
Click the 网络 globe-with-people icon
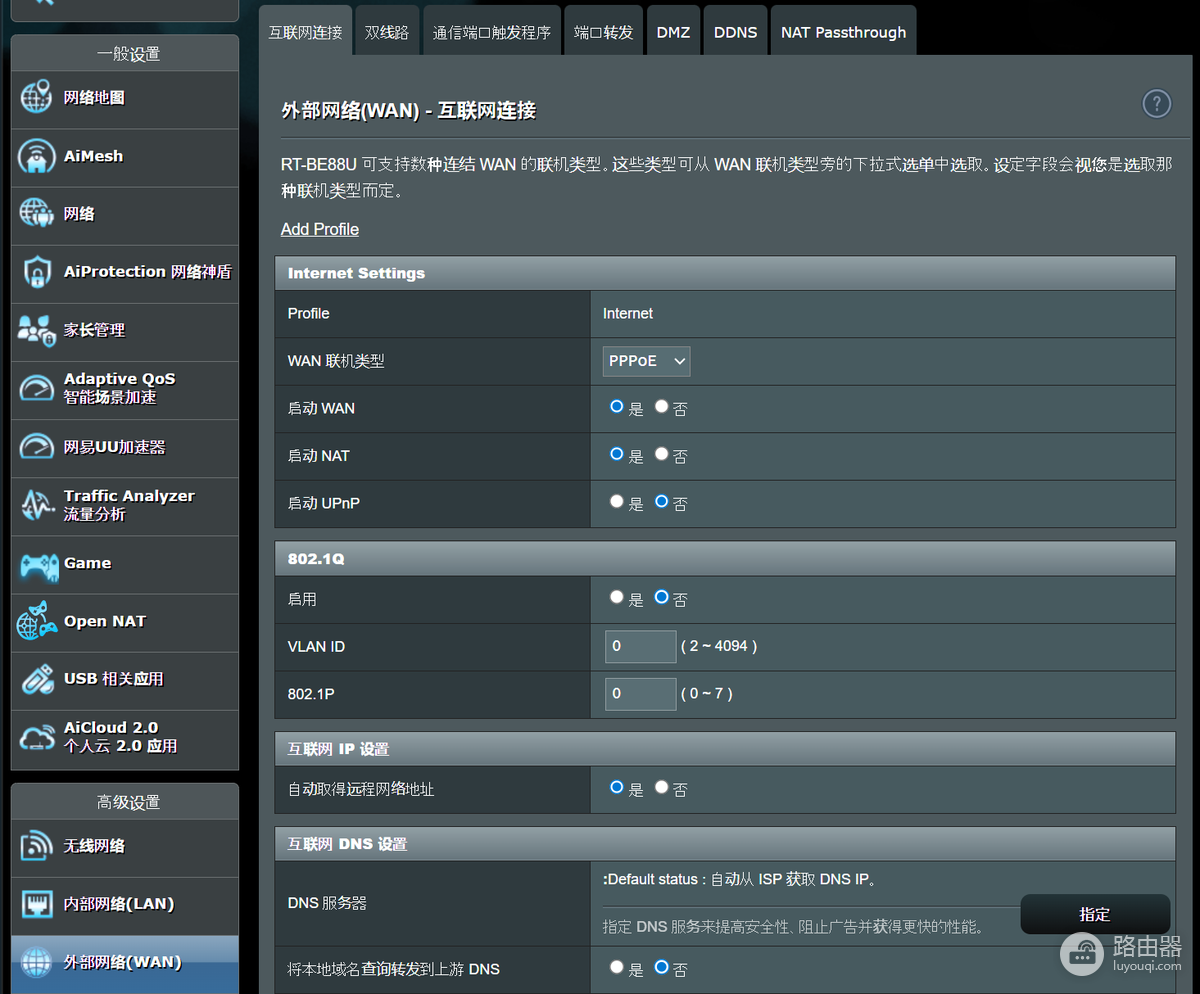36,214
